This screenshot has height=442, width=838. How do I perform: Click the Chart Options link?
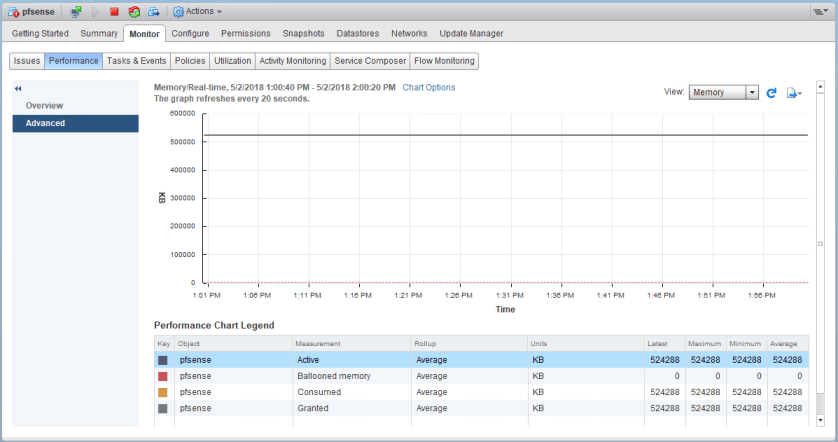pyautogui.click(x=428, y=87)
